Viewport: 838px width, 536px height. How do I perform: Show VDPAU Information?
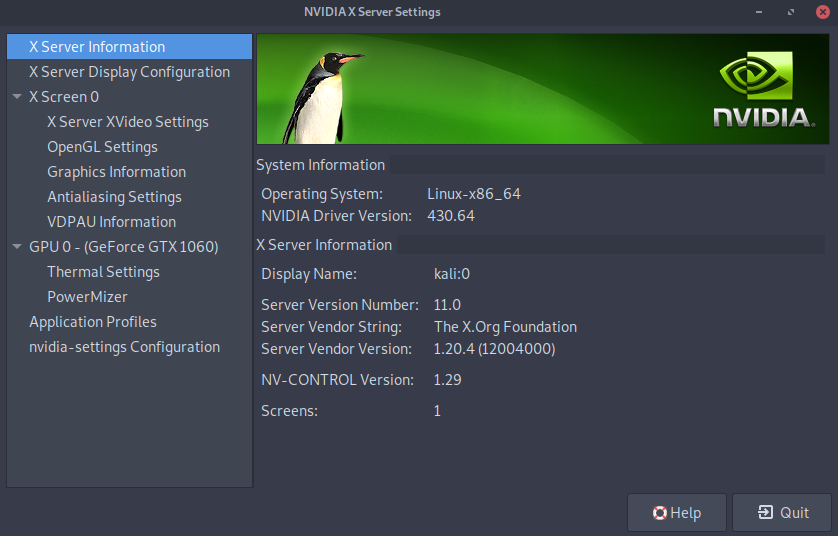click(x=111, y=222)
